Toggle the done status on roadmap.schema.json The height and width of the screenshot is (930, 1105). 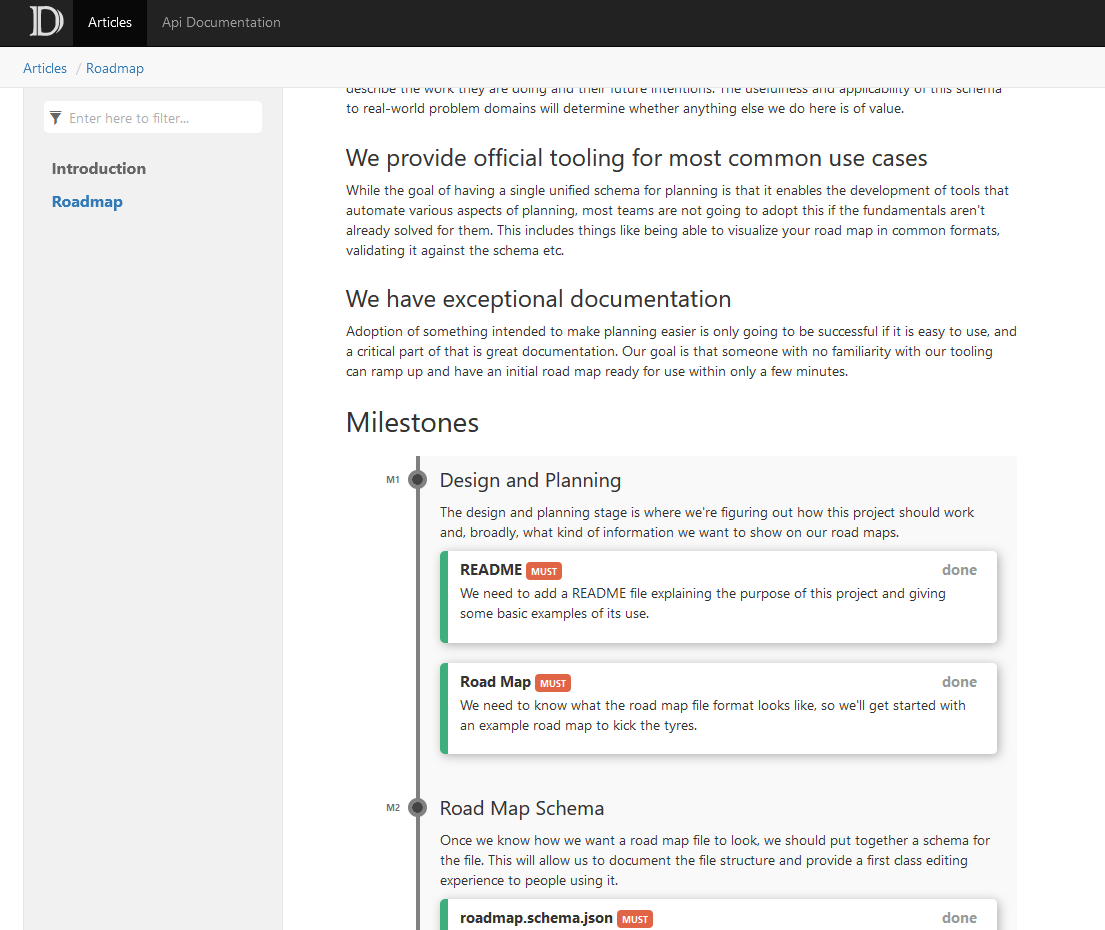958,917
